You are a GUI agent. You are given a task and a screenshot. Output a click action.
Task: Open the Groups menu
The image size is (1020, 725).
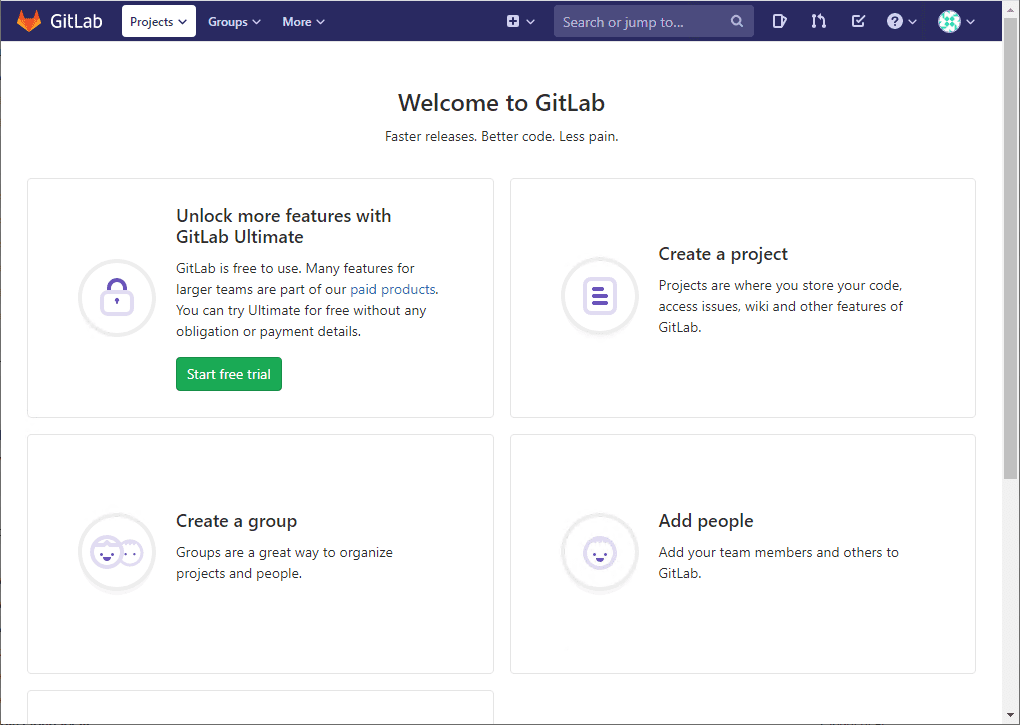click(x=234, y=21)
